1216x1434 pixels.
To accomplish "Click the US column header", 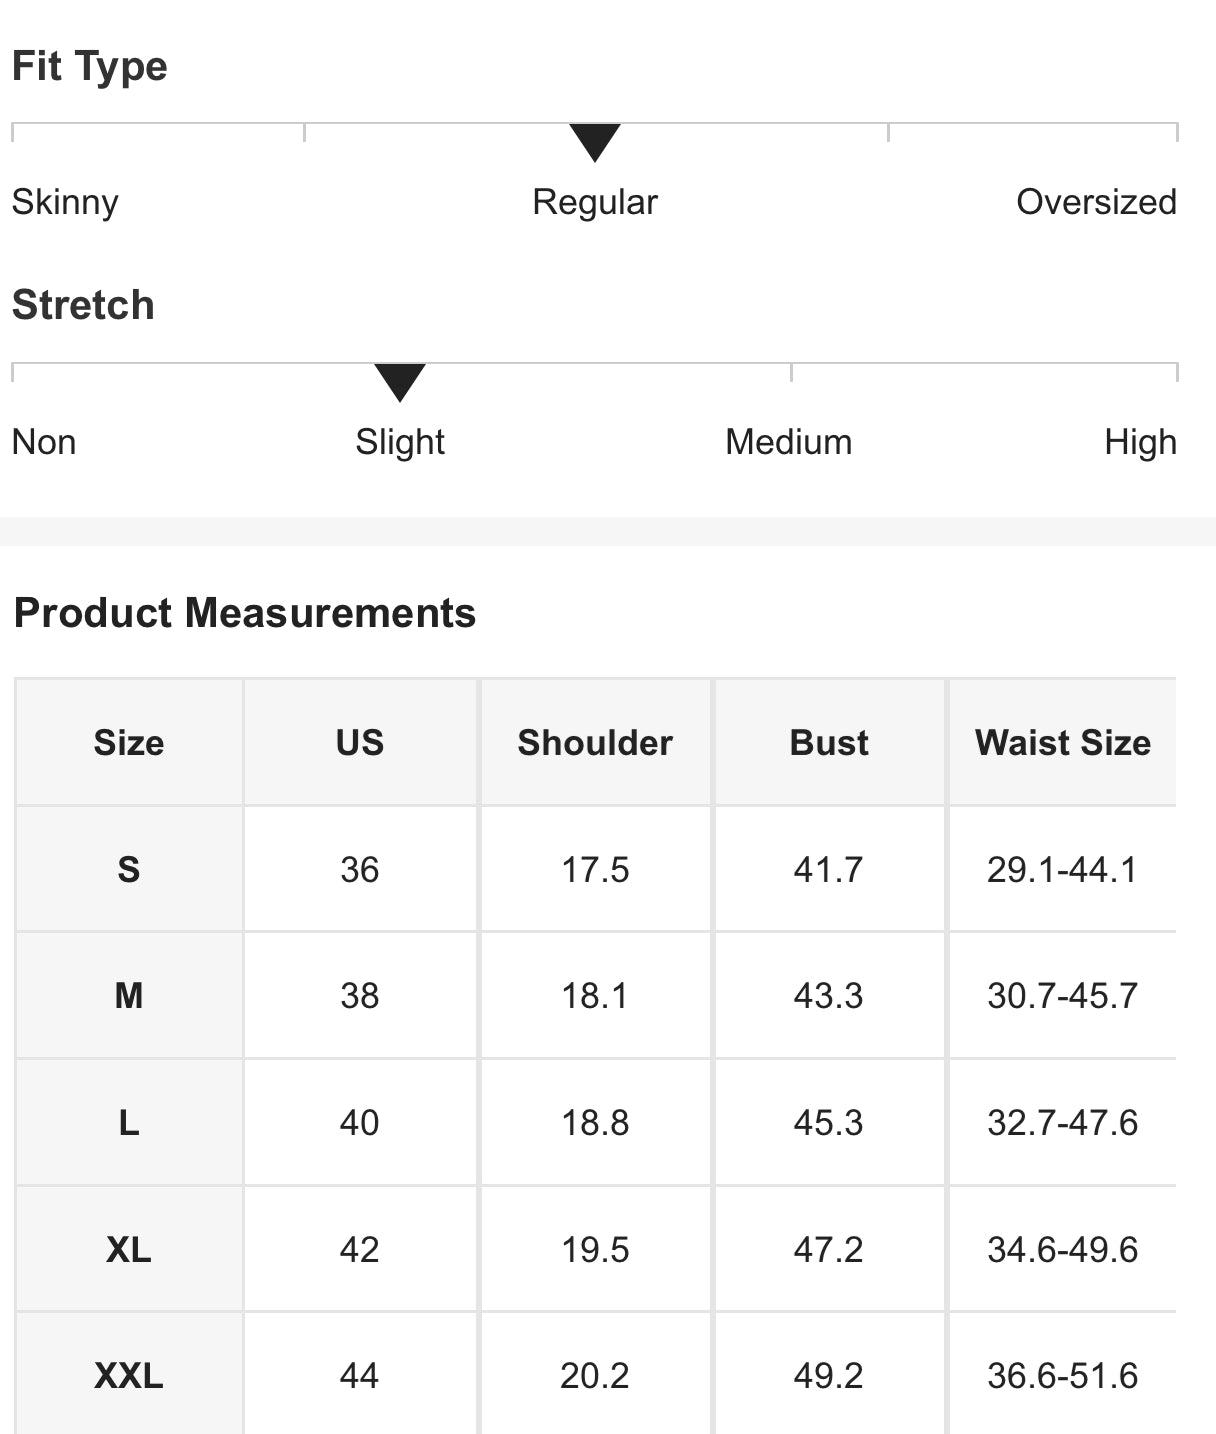I will pos(360,743).
